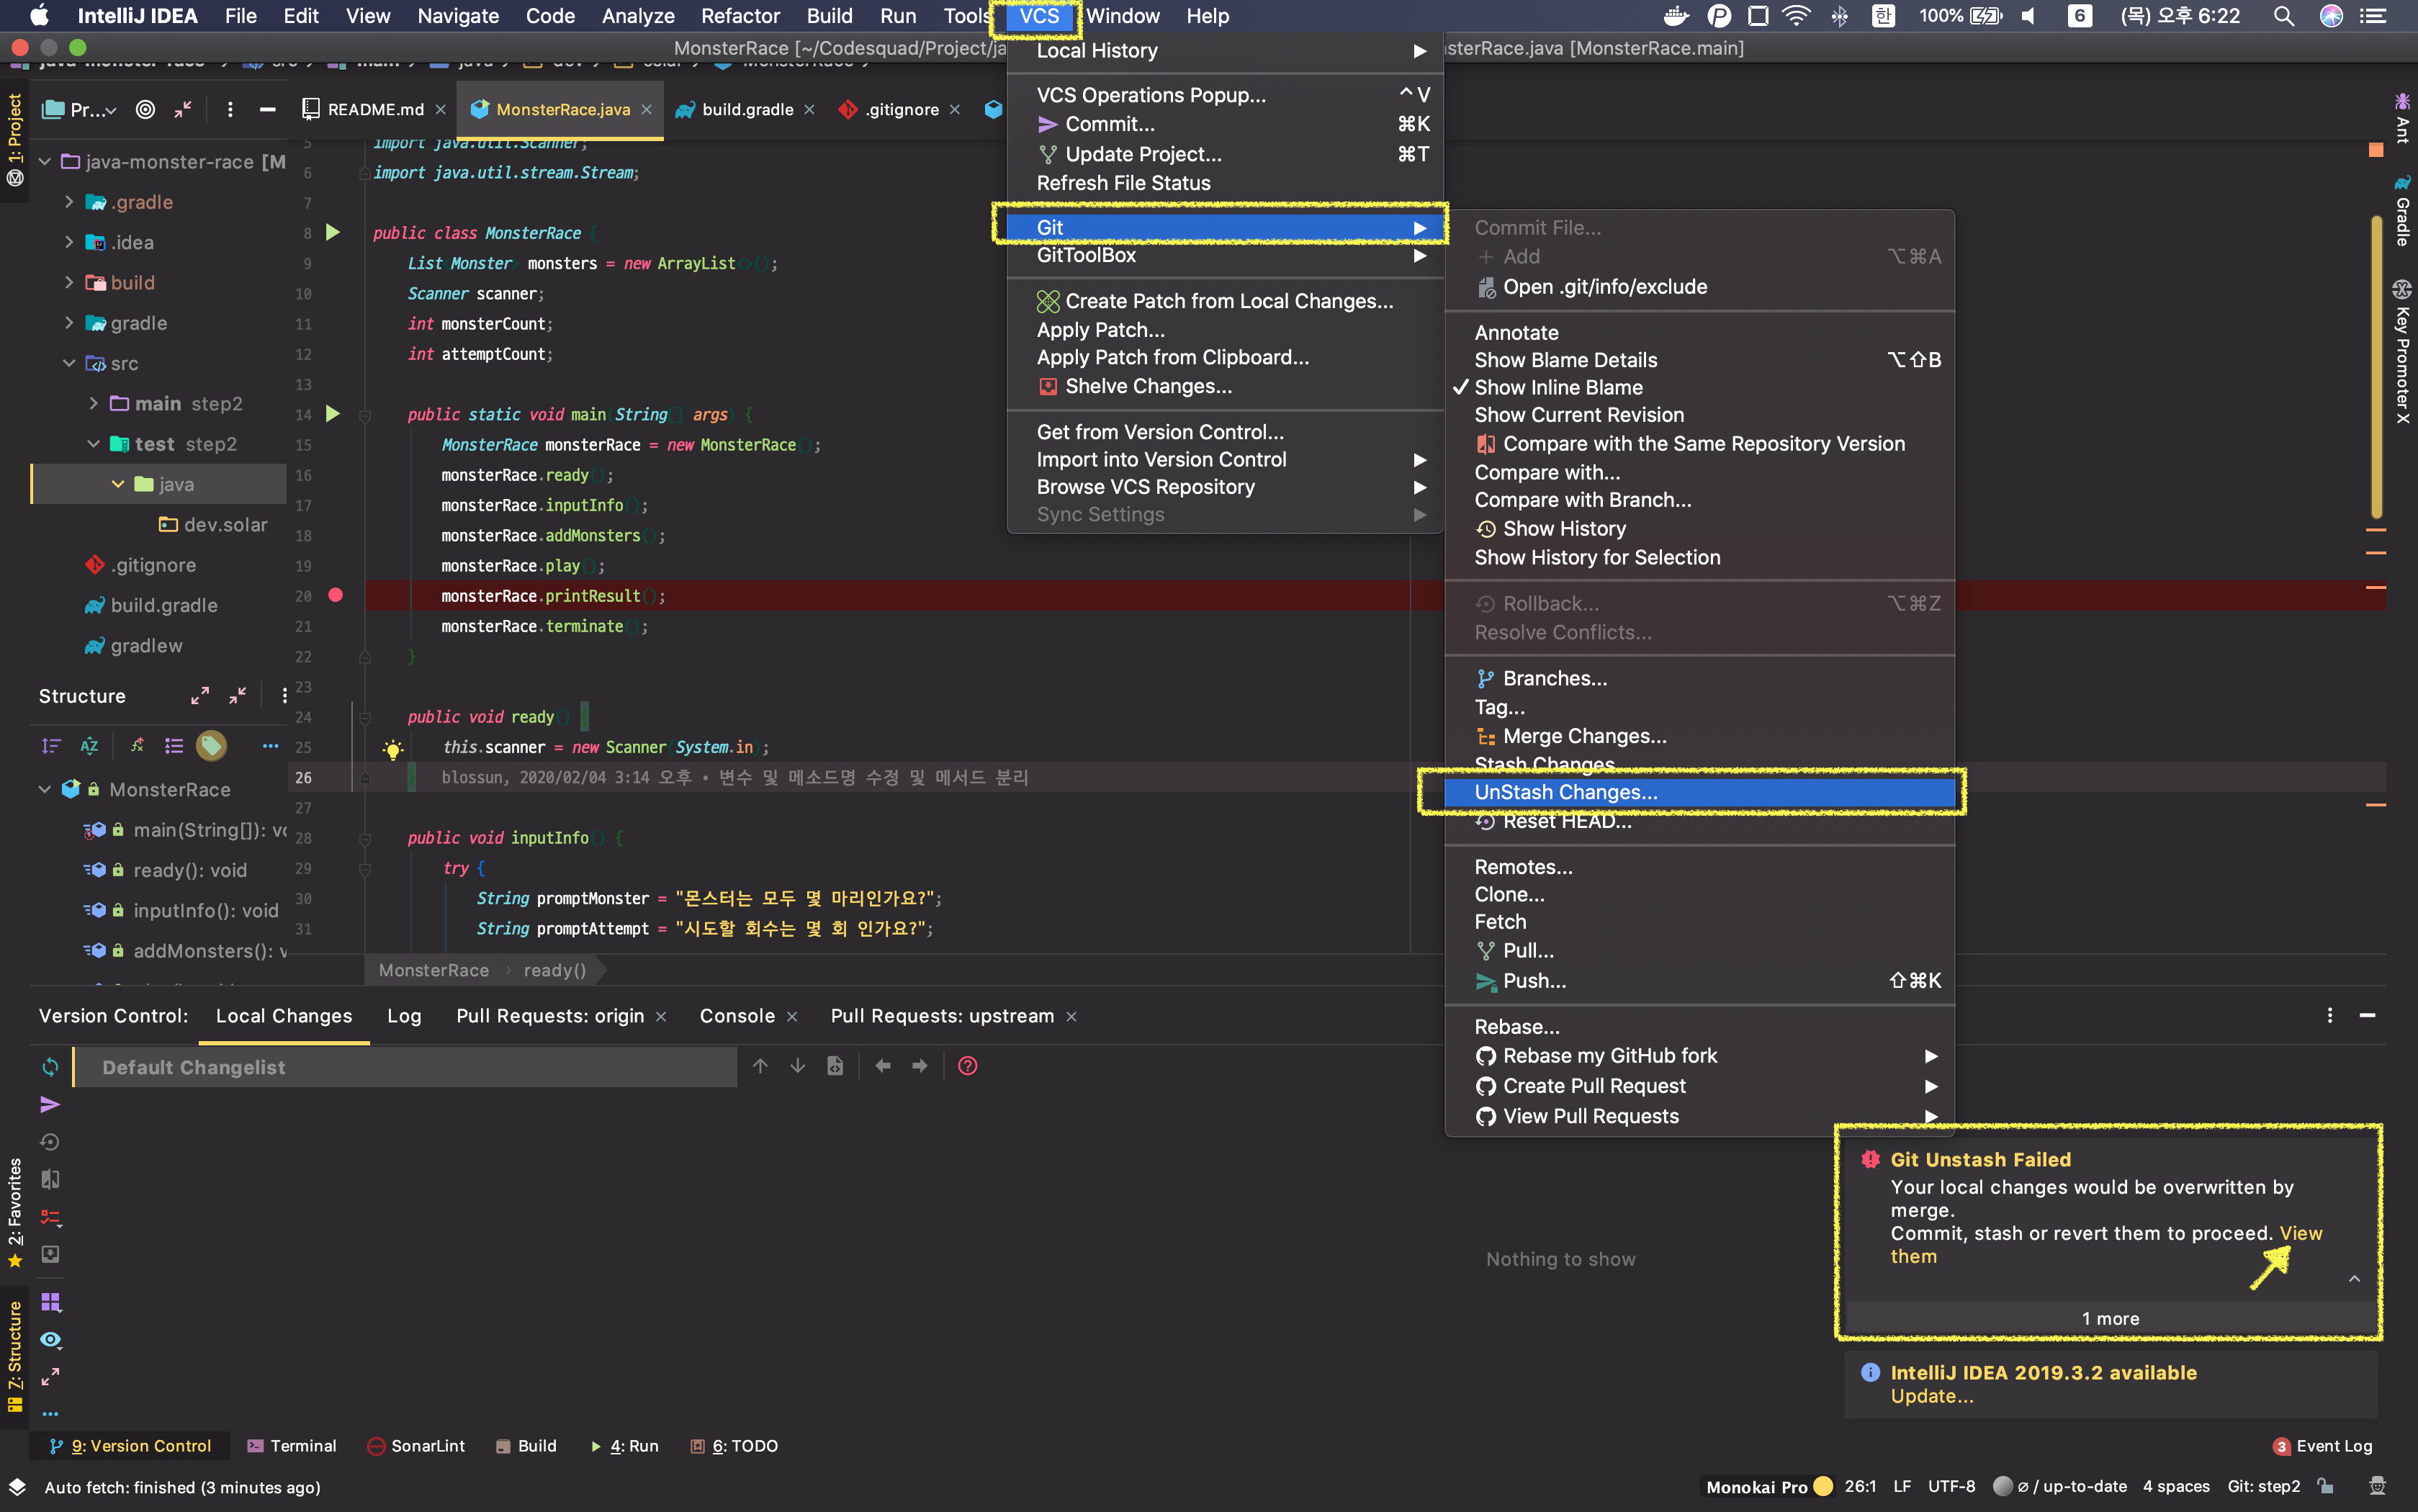The image size is (2418, 1512).
Task: Click the 1 more notifications button
Action: click(2110, 1319)
